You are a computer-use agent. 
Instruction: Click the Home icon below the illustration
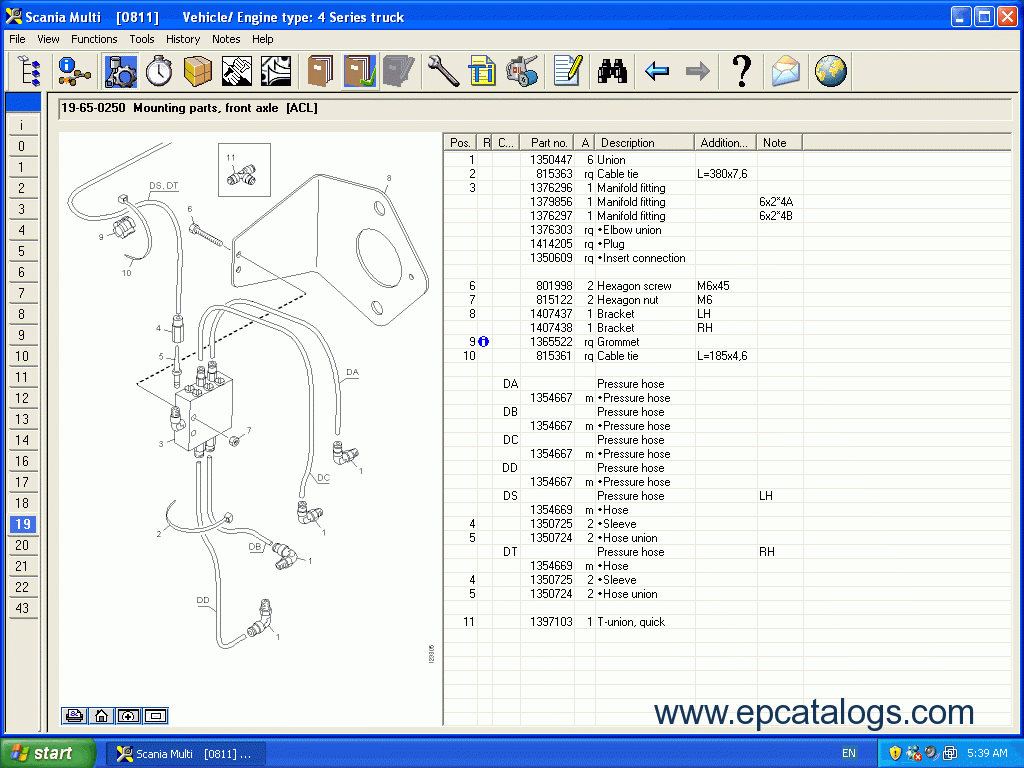(101, 715)
